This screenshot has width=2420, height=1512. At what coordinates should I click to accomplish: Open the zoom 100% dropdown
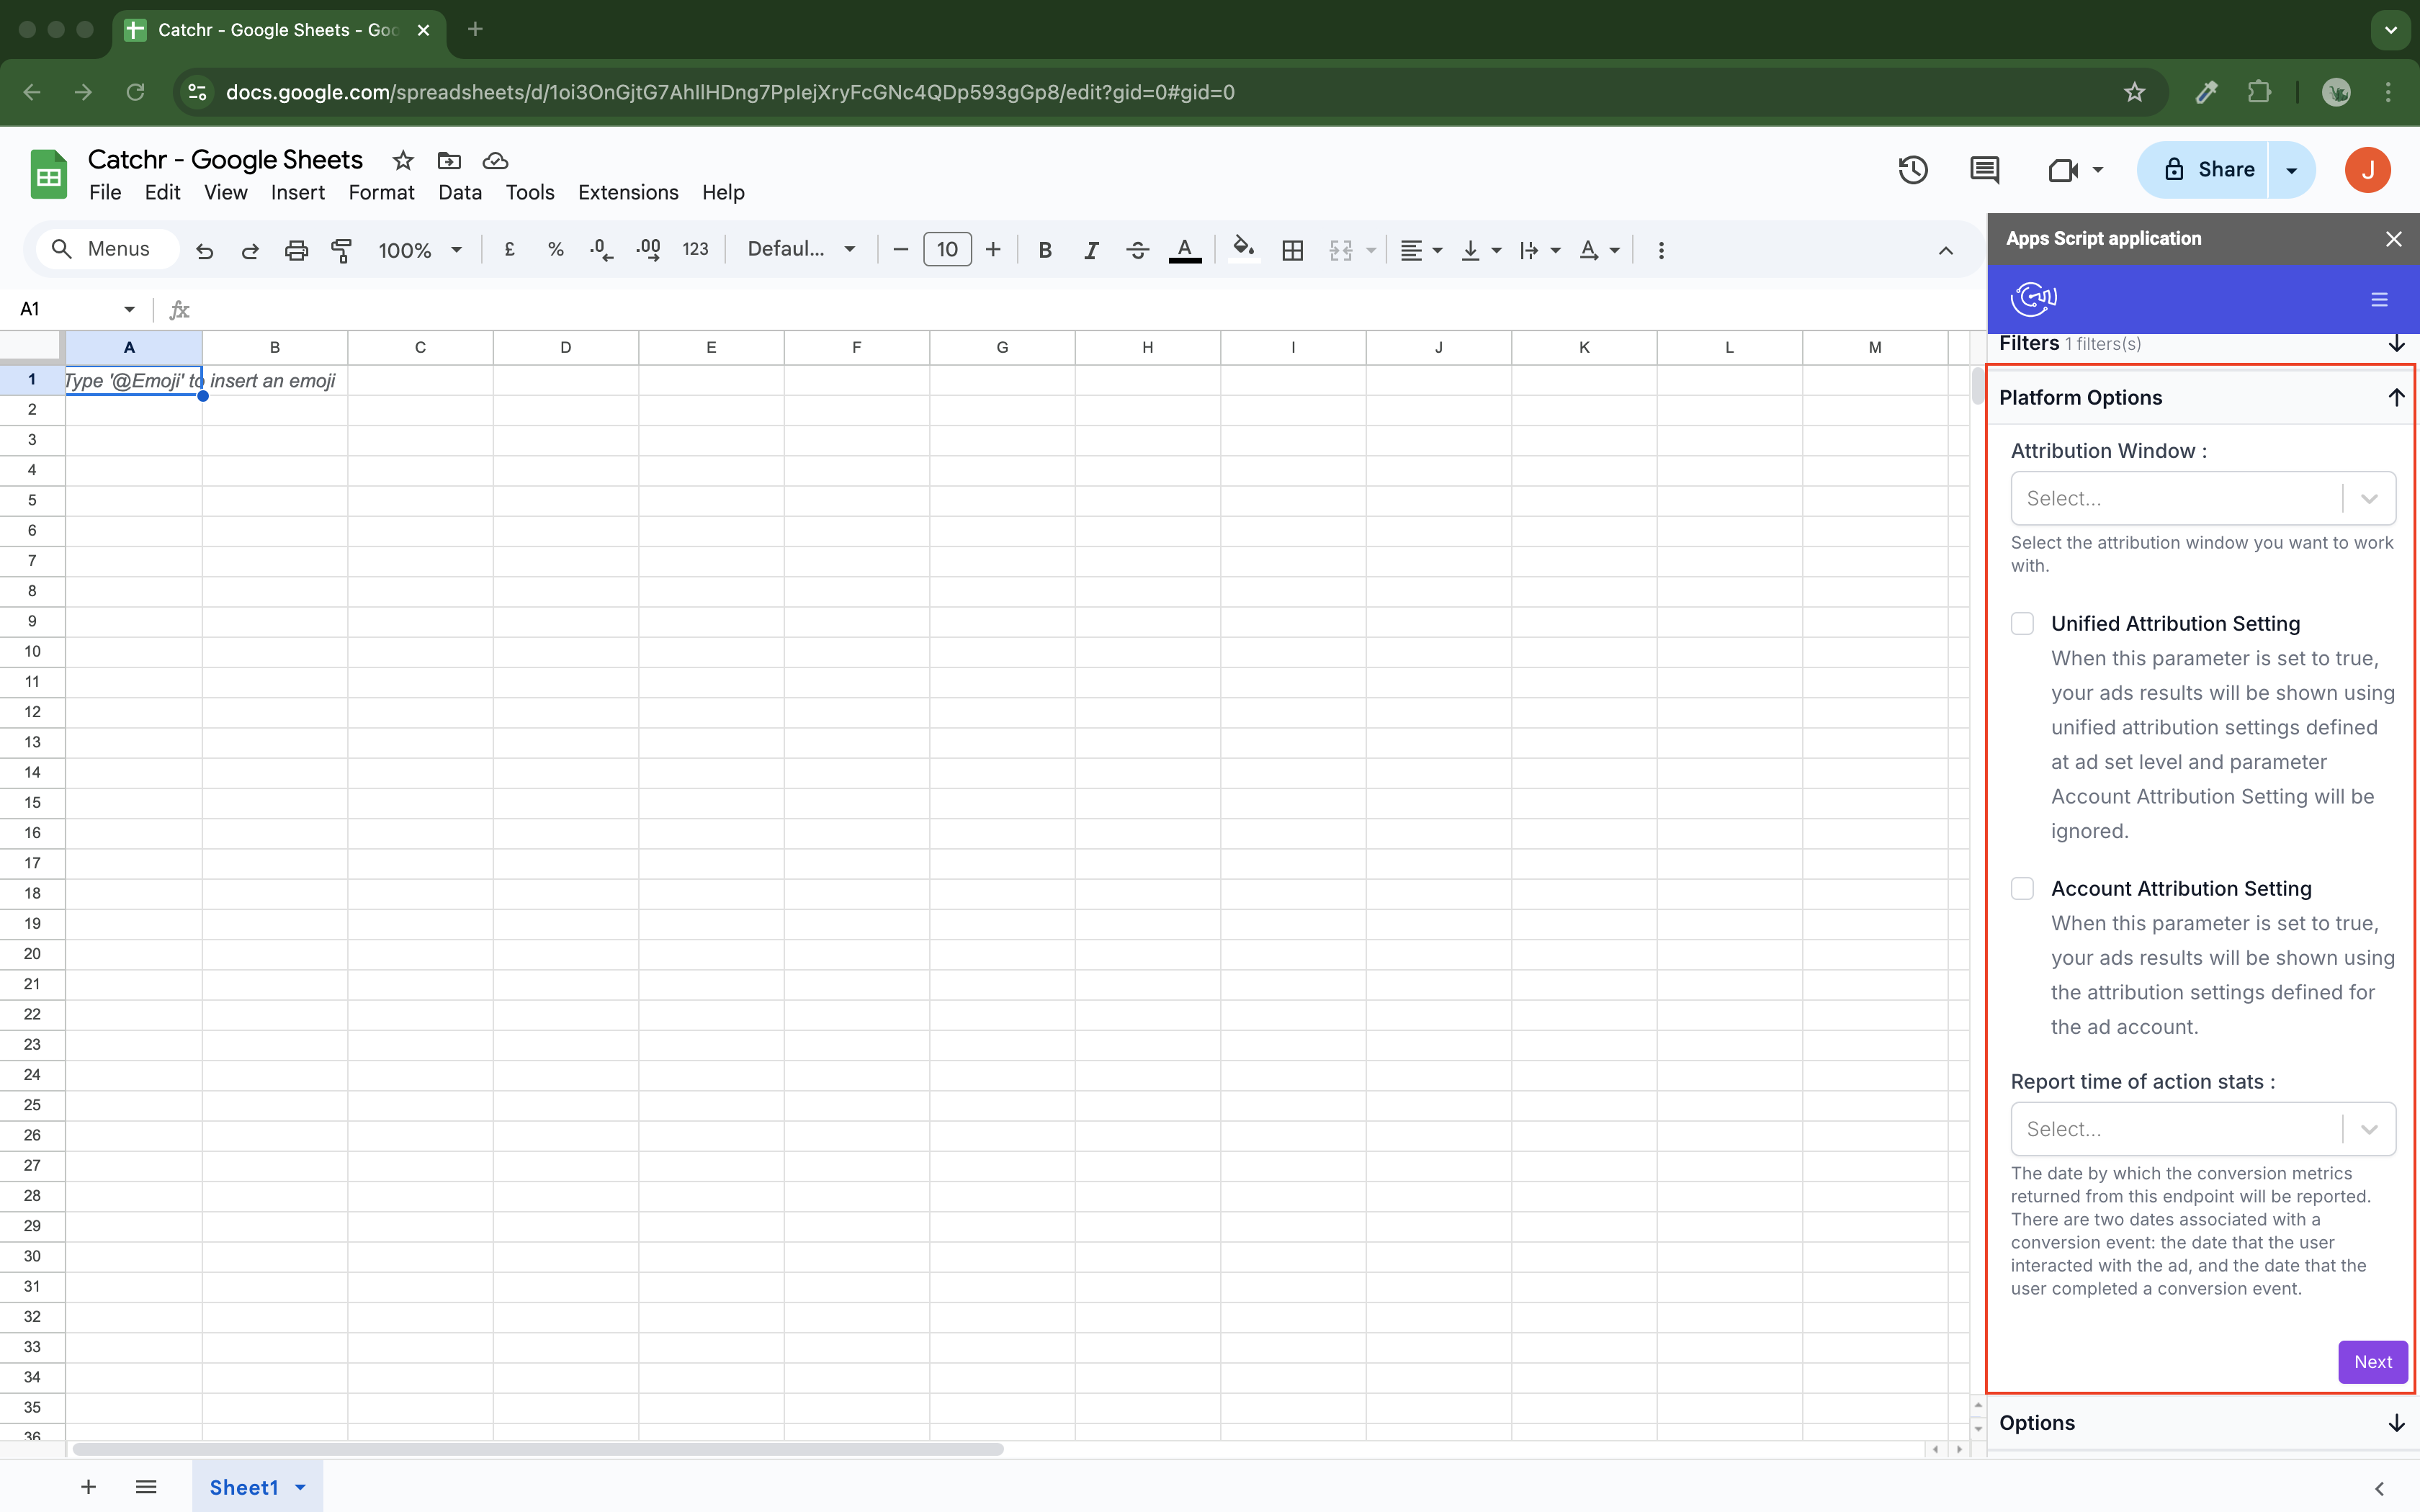click(x=420, y=250)
